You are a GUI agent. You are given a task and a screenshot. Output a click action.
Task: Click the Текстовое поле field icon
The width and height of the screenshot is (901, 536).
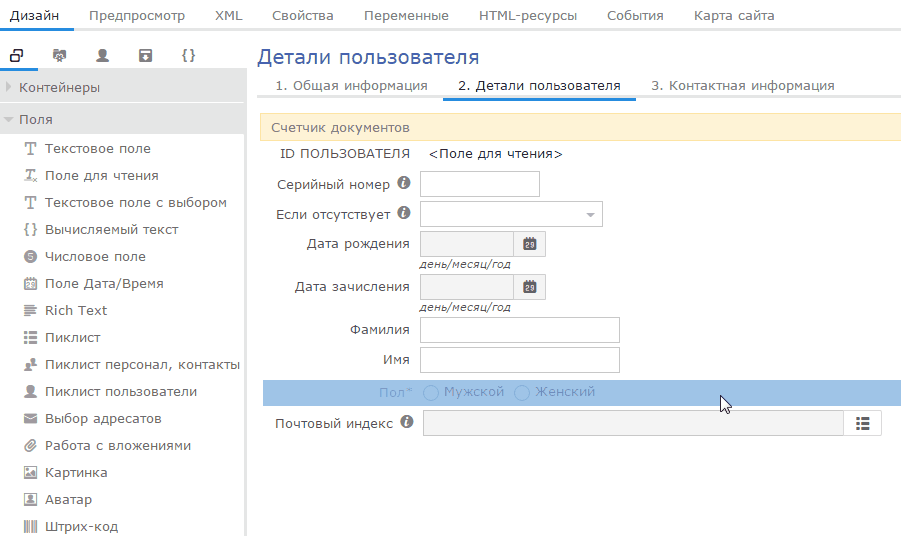pos(30,149)
